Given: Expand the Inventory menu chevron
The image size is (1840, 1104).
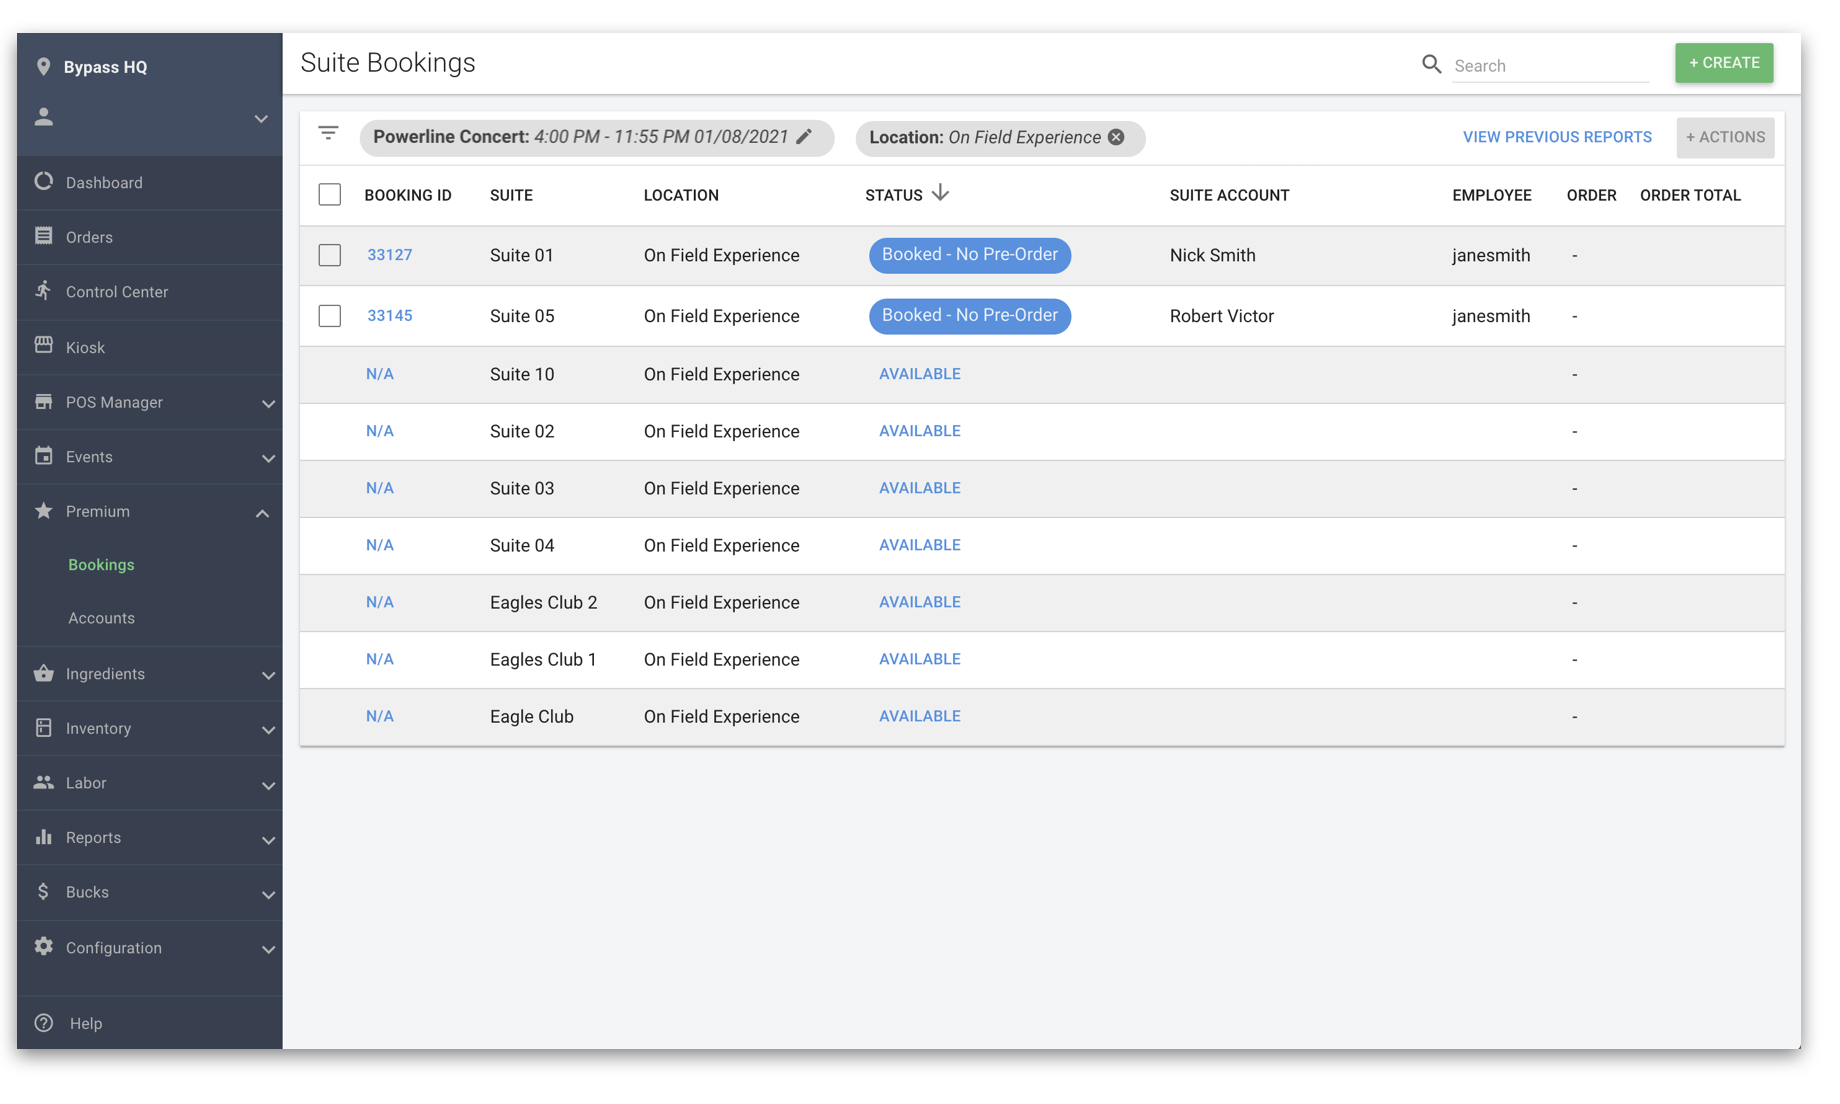Looking at the screenshot, I should pyautogui.click(x=268, y=730).
